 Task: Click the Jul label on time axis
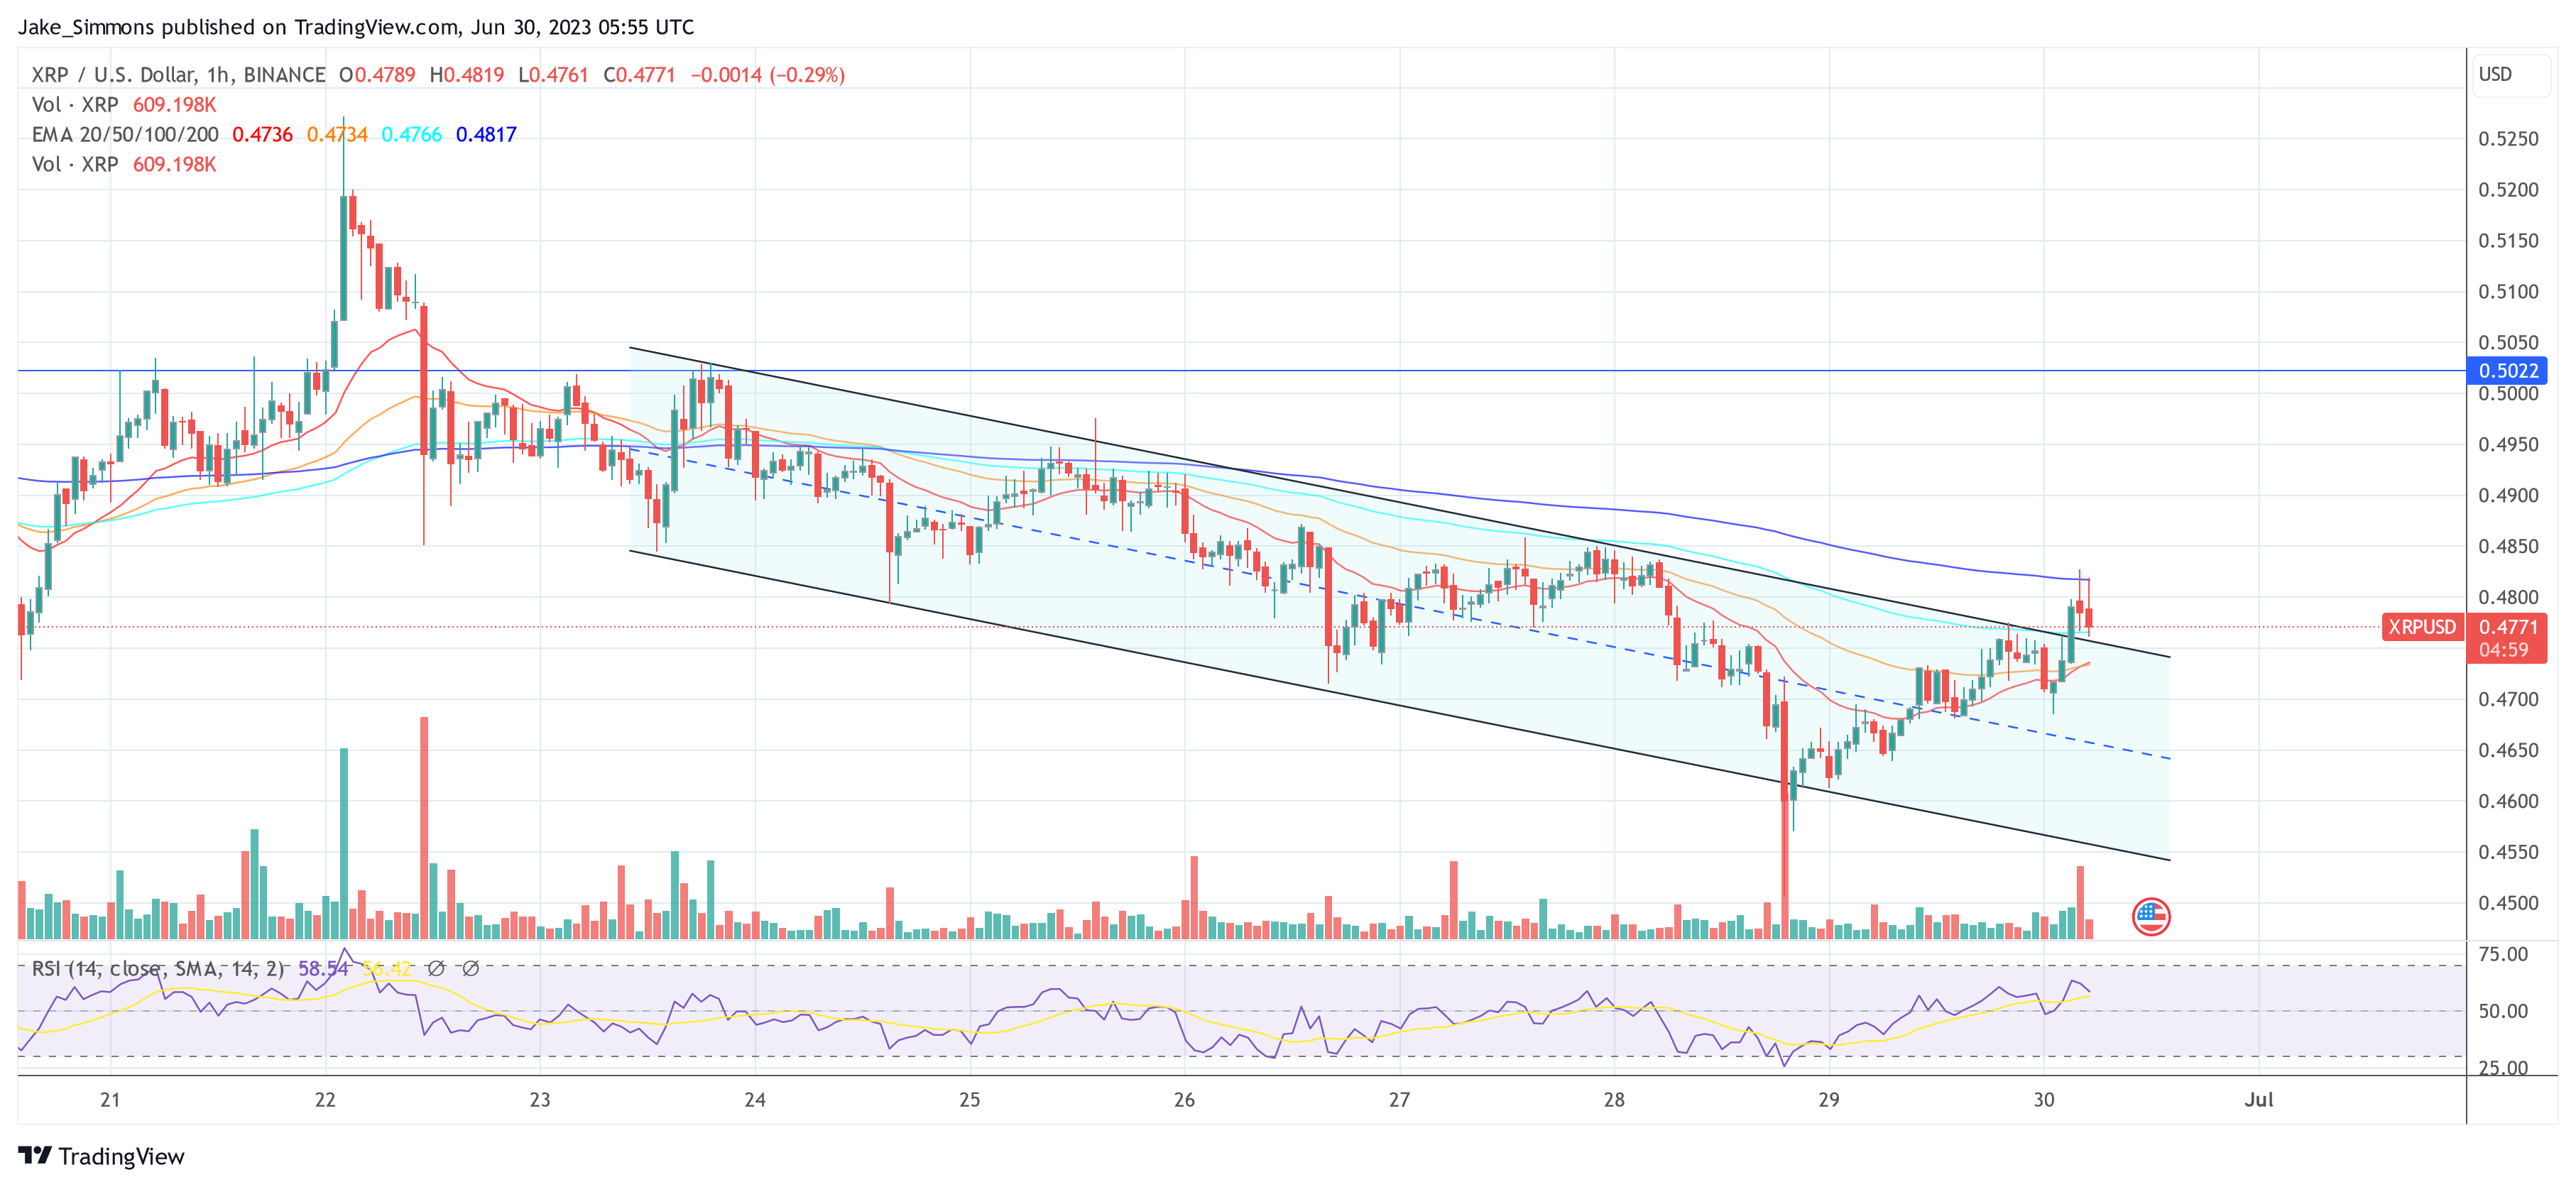coord(2258,1100)
